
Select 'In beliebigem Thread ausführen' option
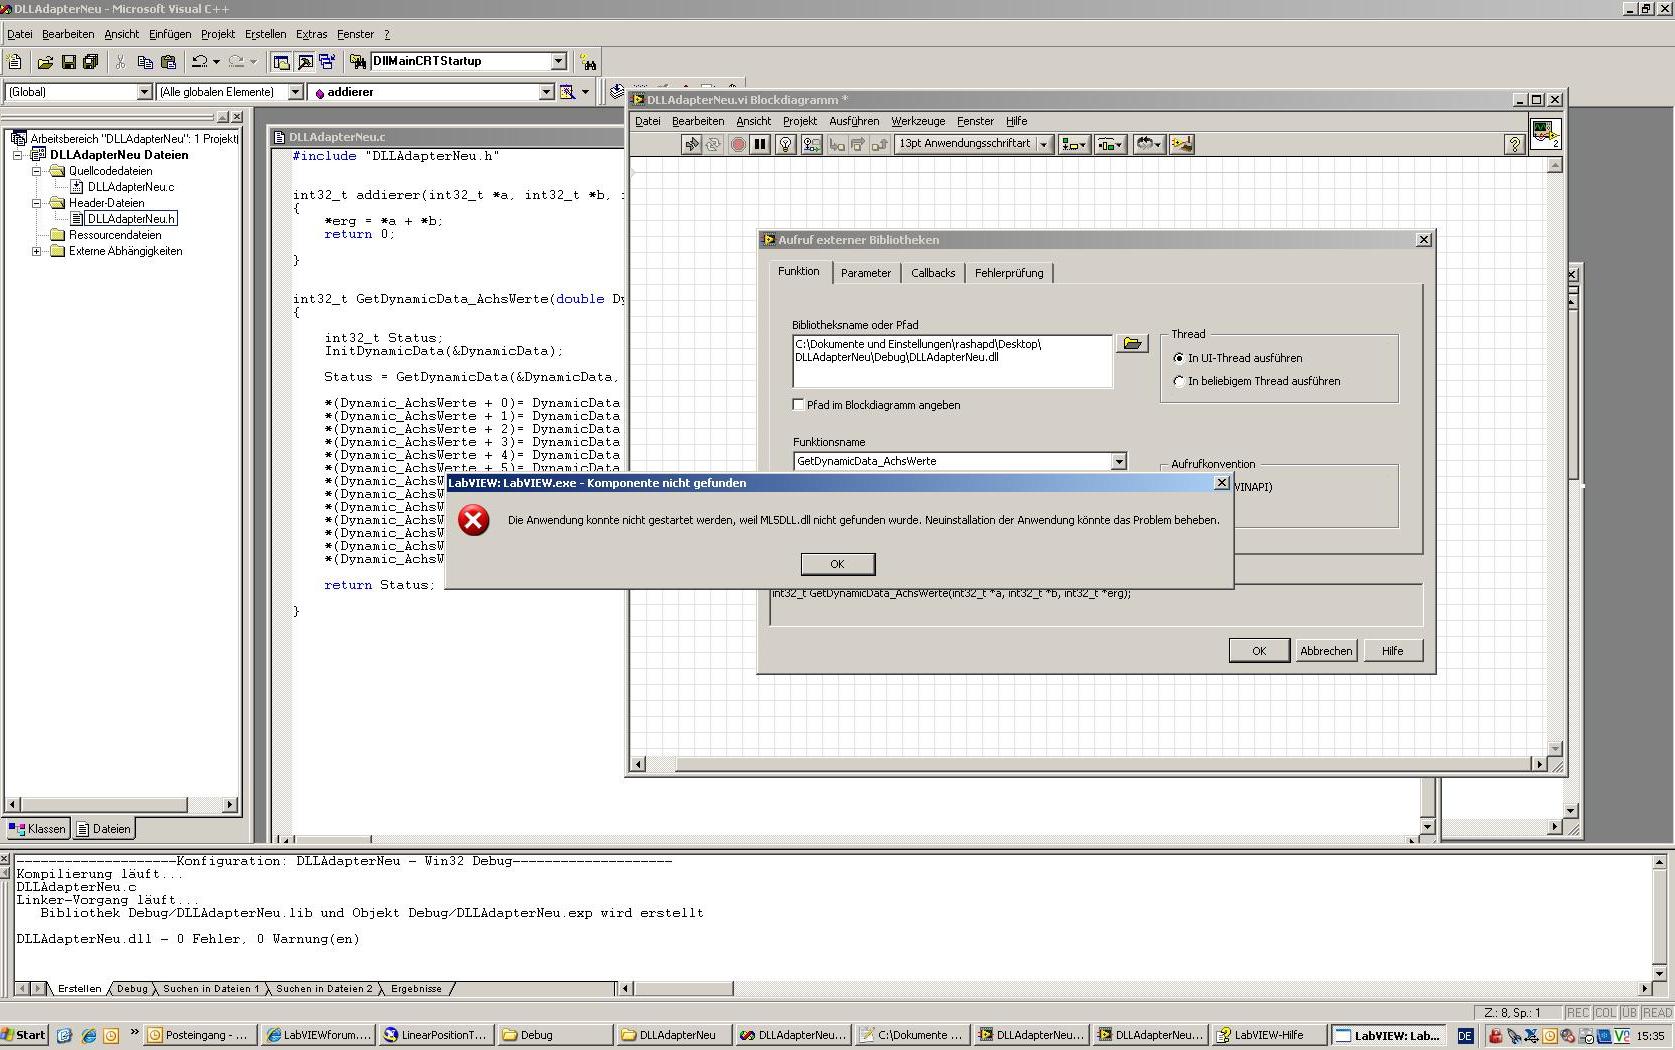1179,381
